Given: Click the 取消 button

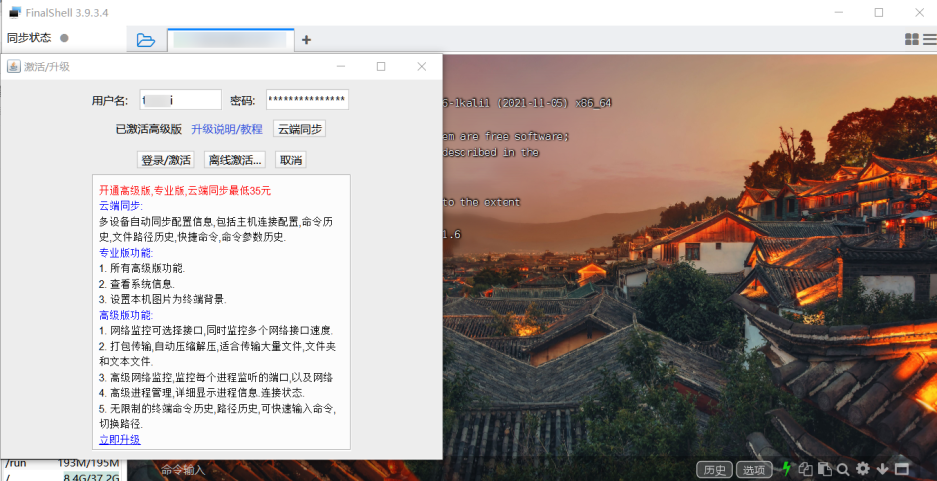Looking at the screenshot, I should [x=290, y=160].
